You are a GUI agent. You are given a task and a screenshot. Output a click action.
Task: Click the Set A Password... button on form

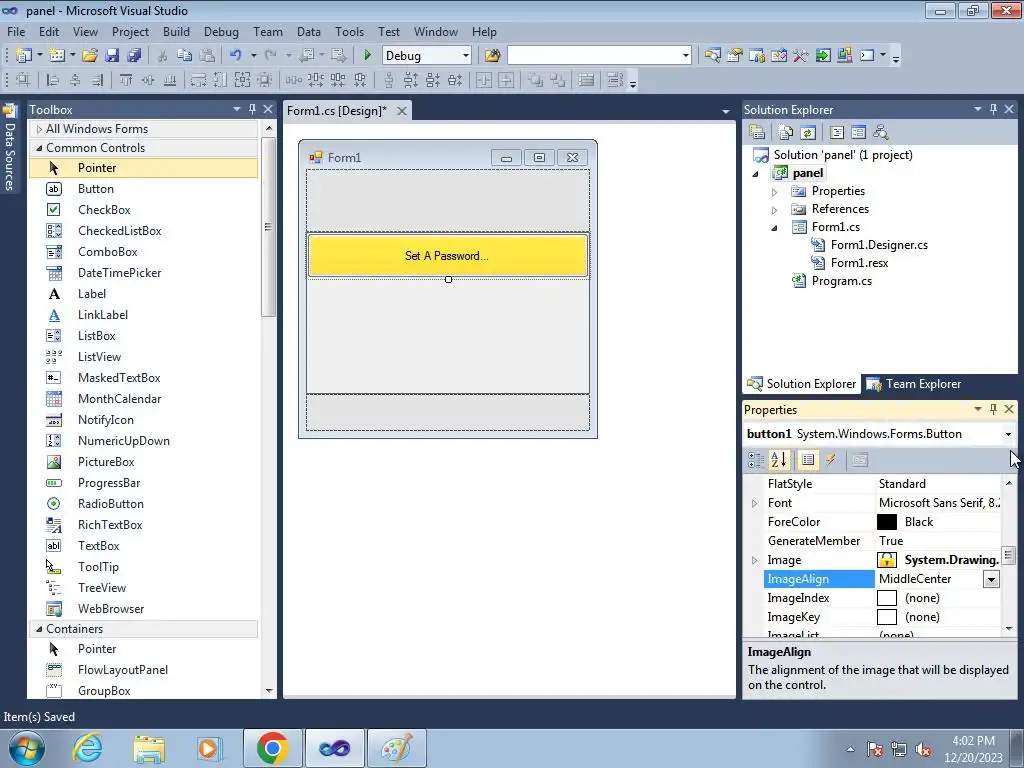coord(447,256)
